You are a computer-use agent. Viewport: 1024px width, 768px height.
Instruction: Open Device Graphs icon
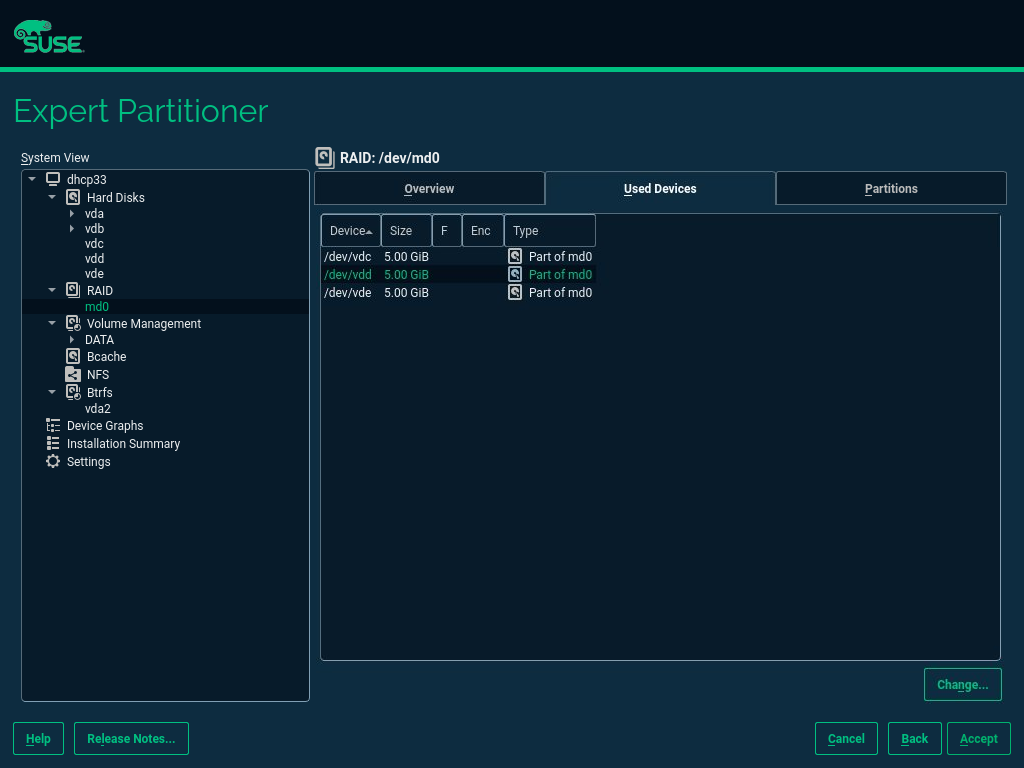click(54, 426)
